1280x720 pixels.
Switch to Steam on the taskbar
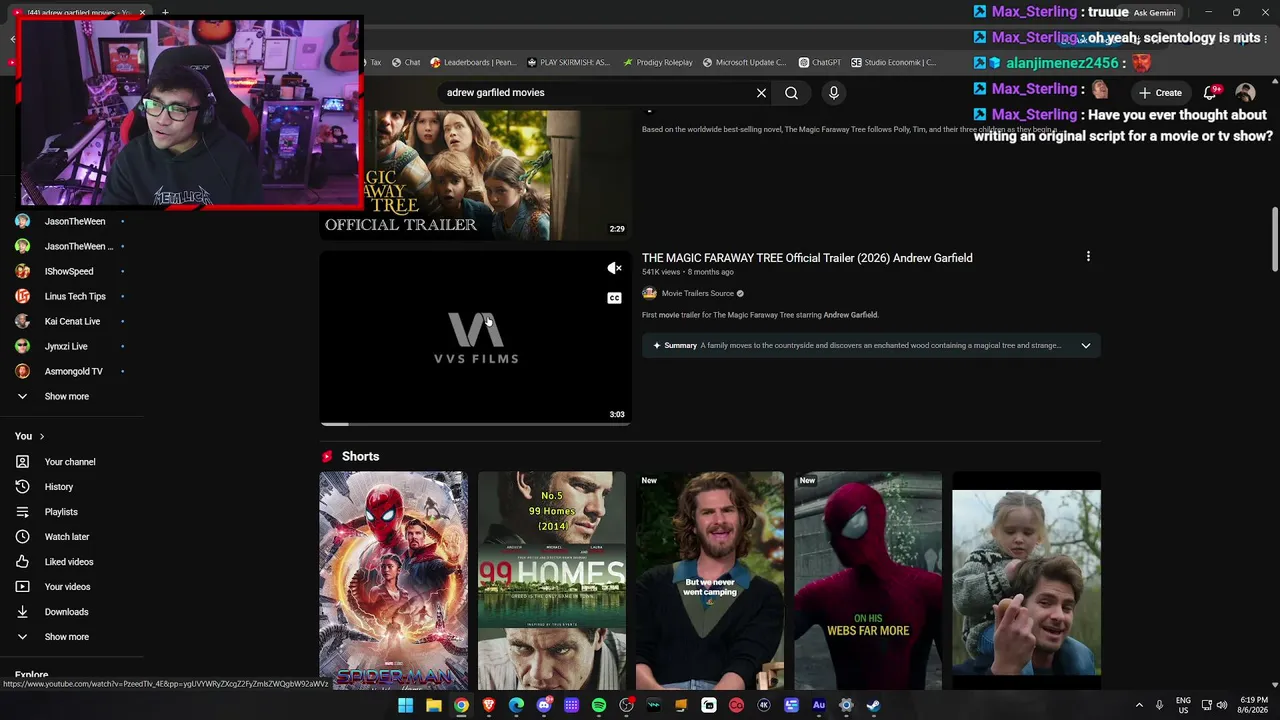pos(873,705)
